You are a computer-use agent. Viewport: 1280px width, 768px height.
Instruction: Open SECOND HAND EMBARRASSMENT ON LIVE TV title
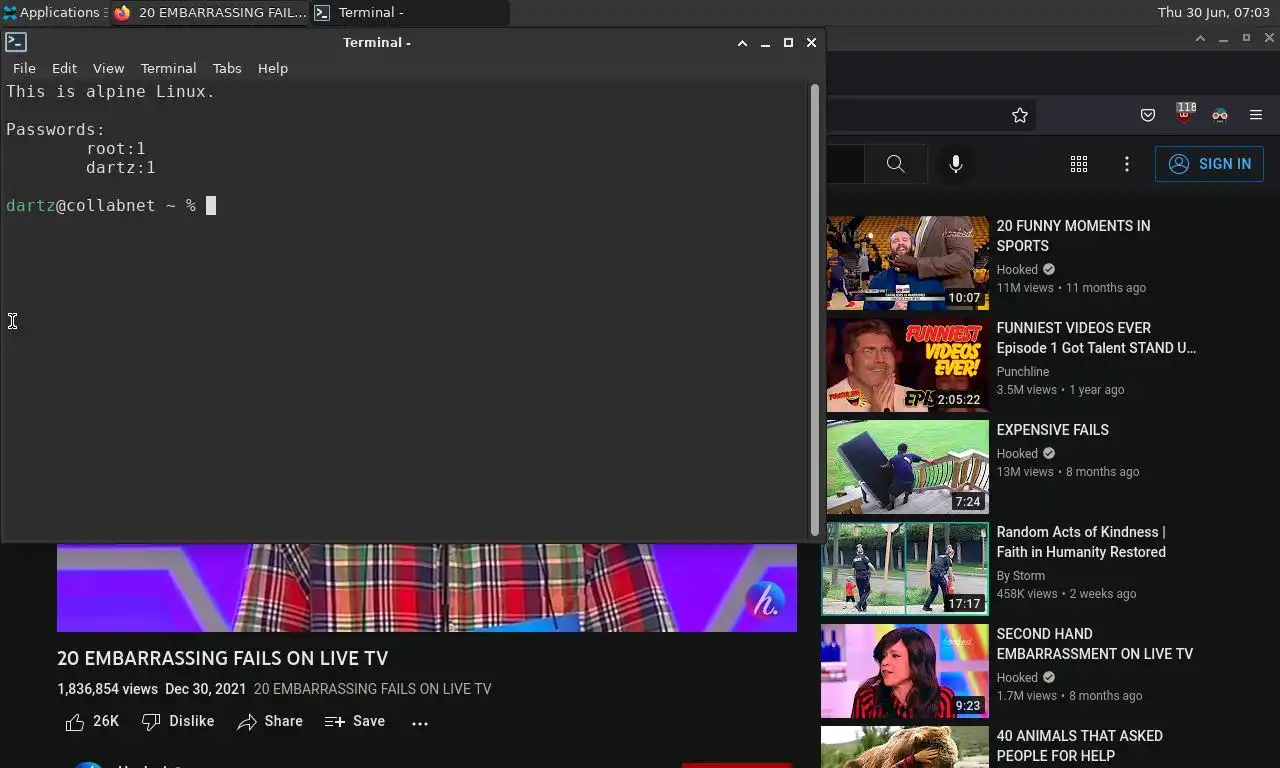[1094, 644]
